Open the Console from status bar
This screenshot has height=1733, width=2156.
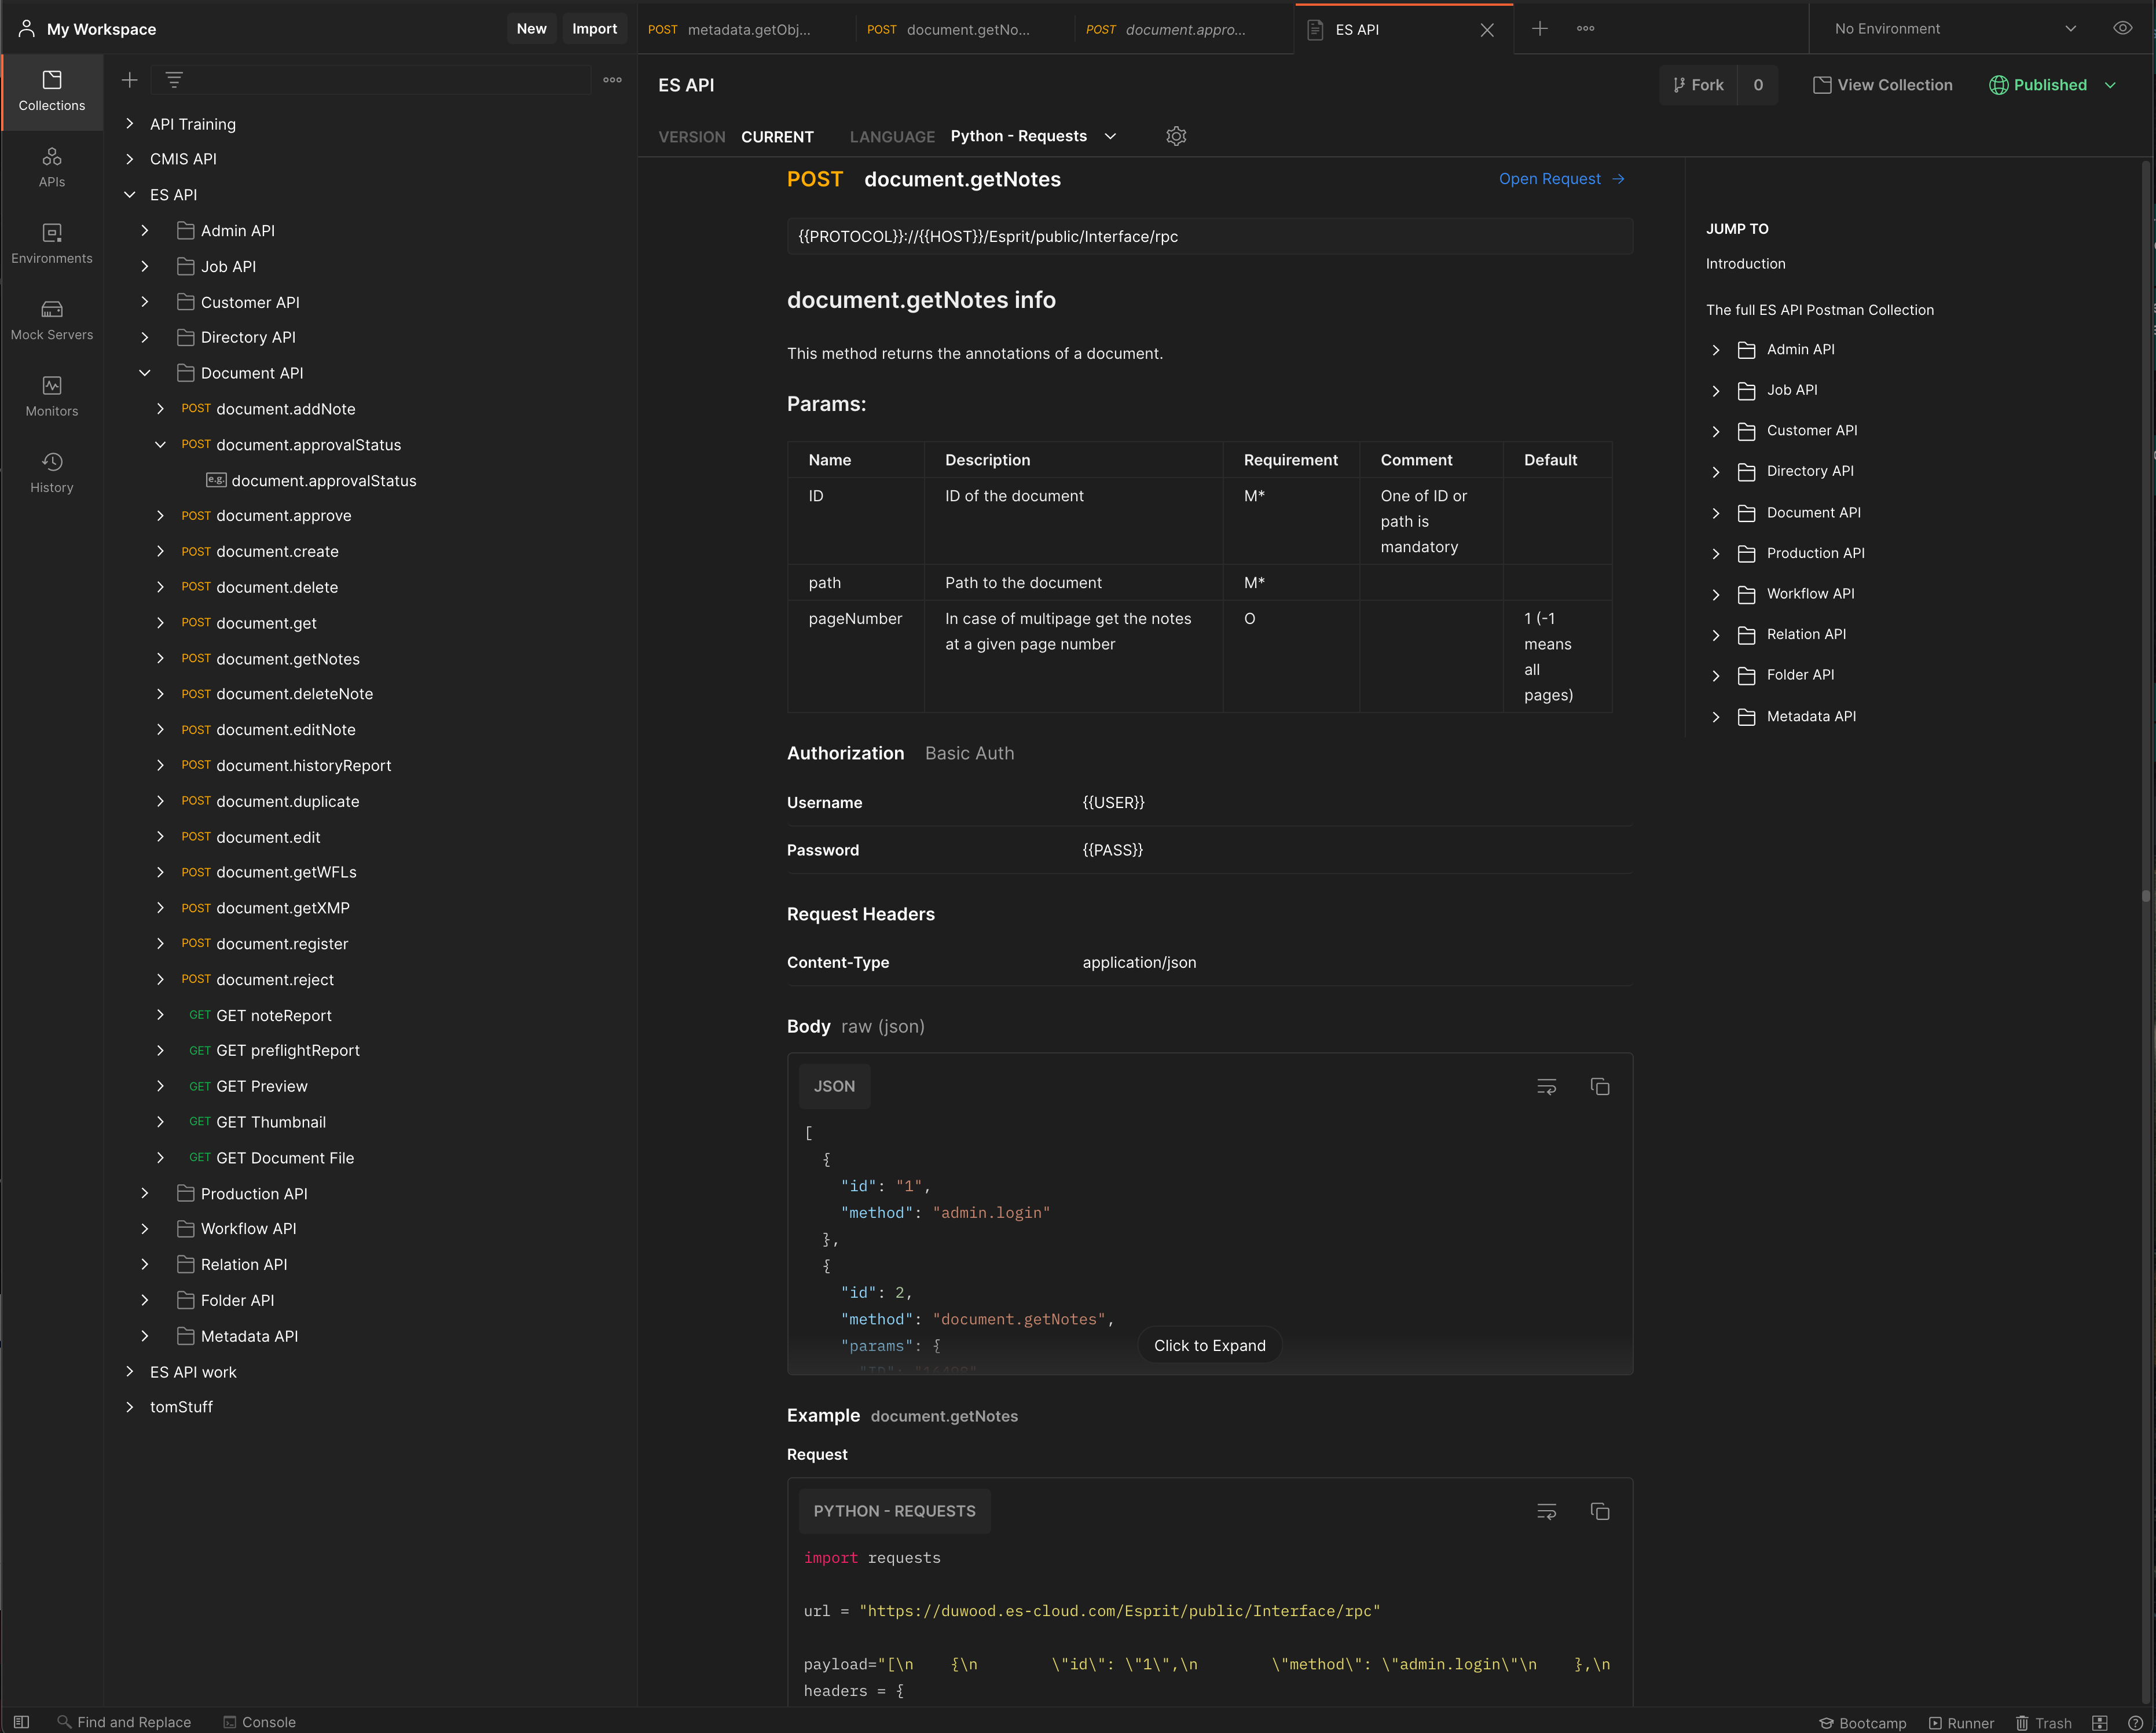click(259, 1722)
